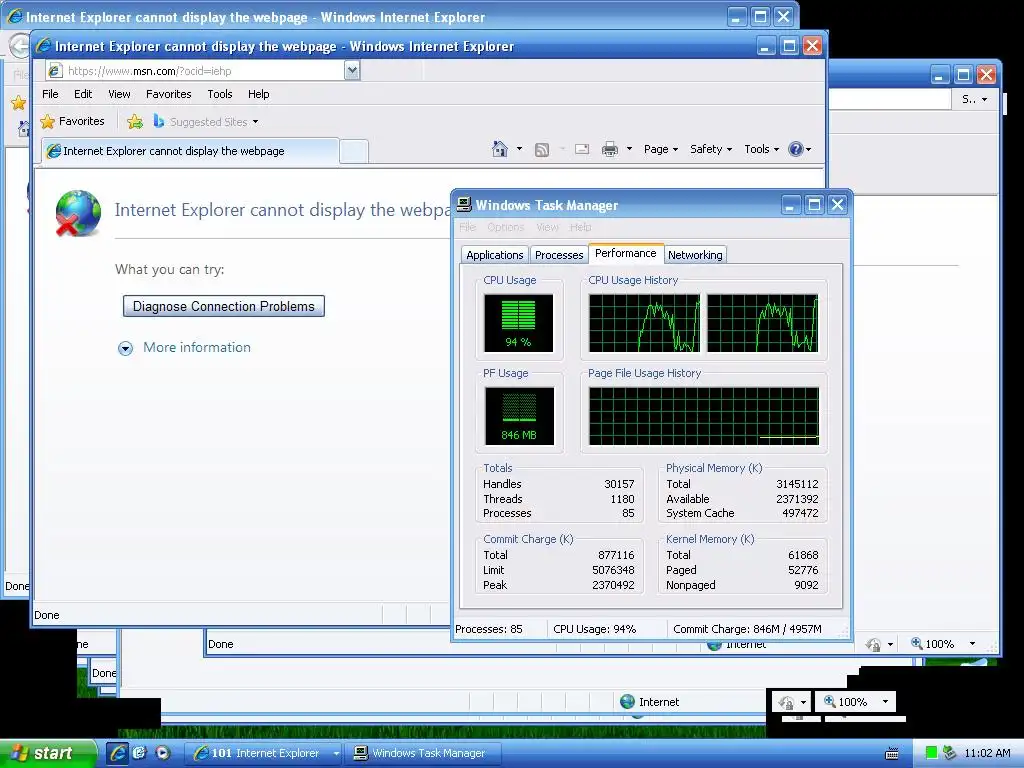This screenshot has height=768, width=1024.
Task: Switch to the Applications tab
Action: (x=494, y=255)
